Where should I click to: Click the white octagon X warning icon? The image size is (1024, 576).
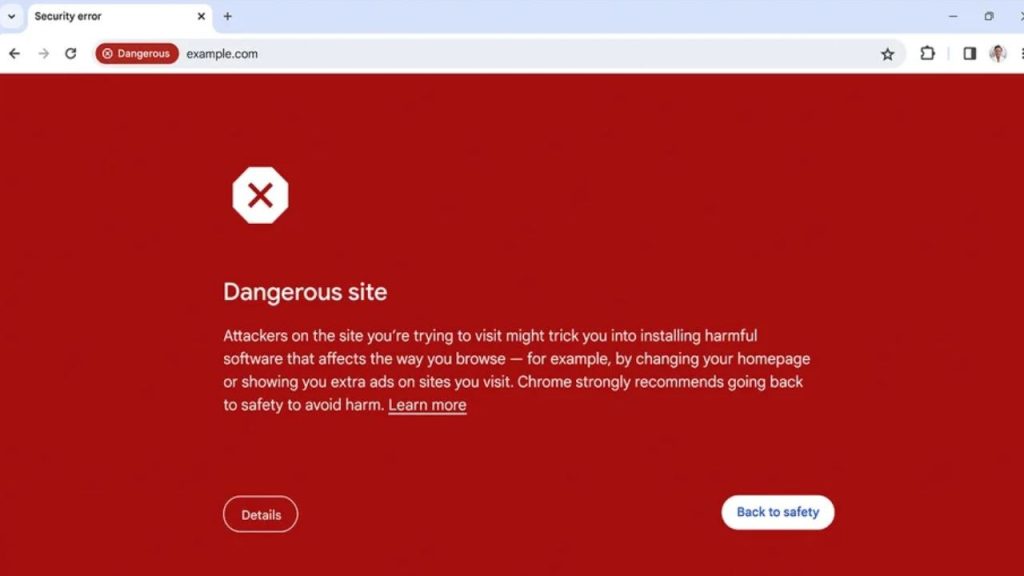click(x=260, y=195)
